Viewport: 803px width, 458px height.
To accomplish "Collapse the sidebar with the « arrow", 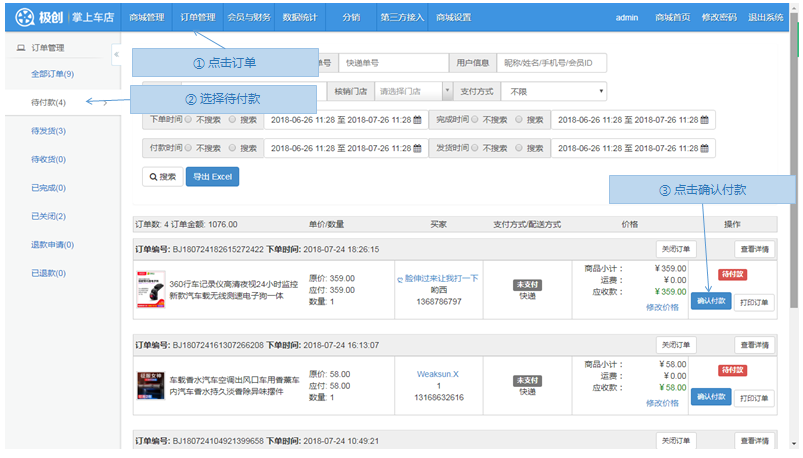I will 116,54.
